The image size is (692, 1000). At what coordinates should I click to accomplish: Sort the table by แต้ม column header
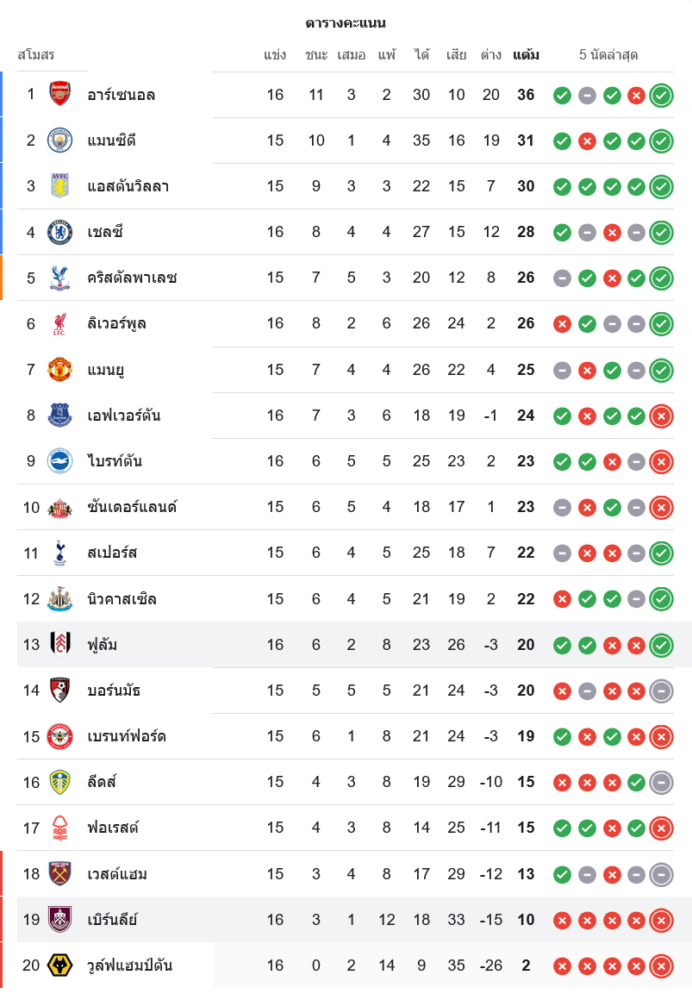coord(526,55)
